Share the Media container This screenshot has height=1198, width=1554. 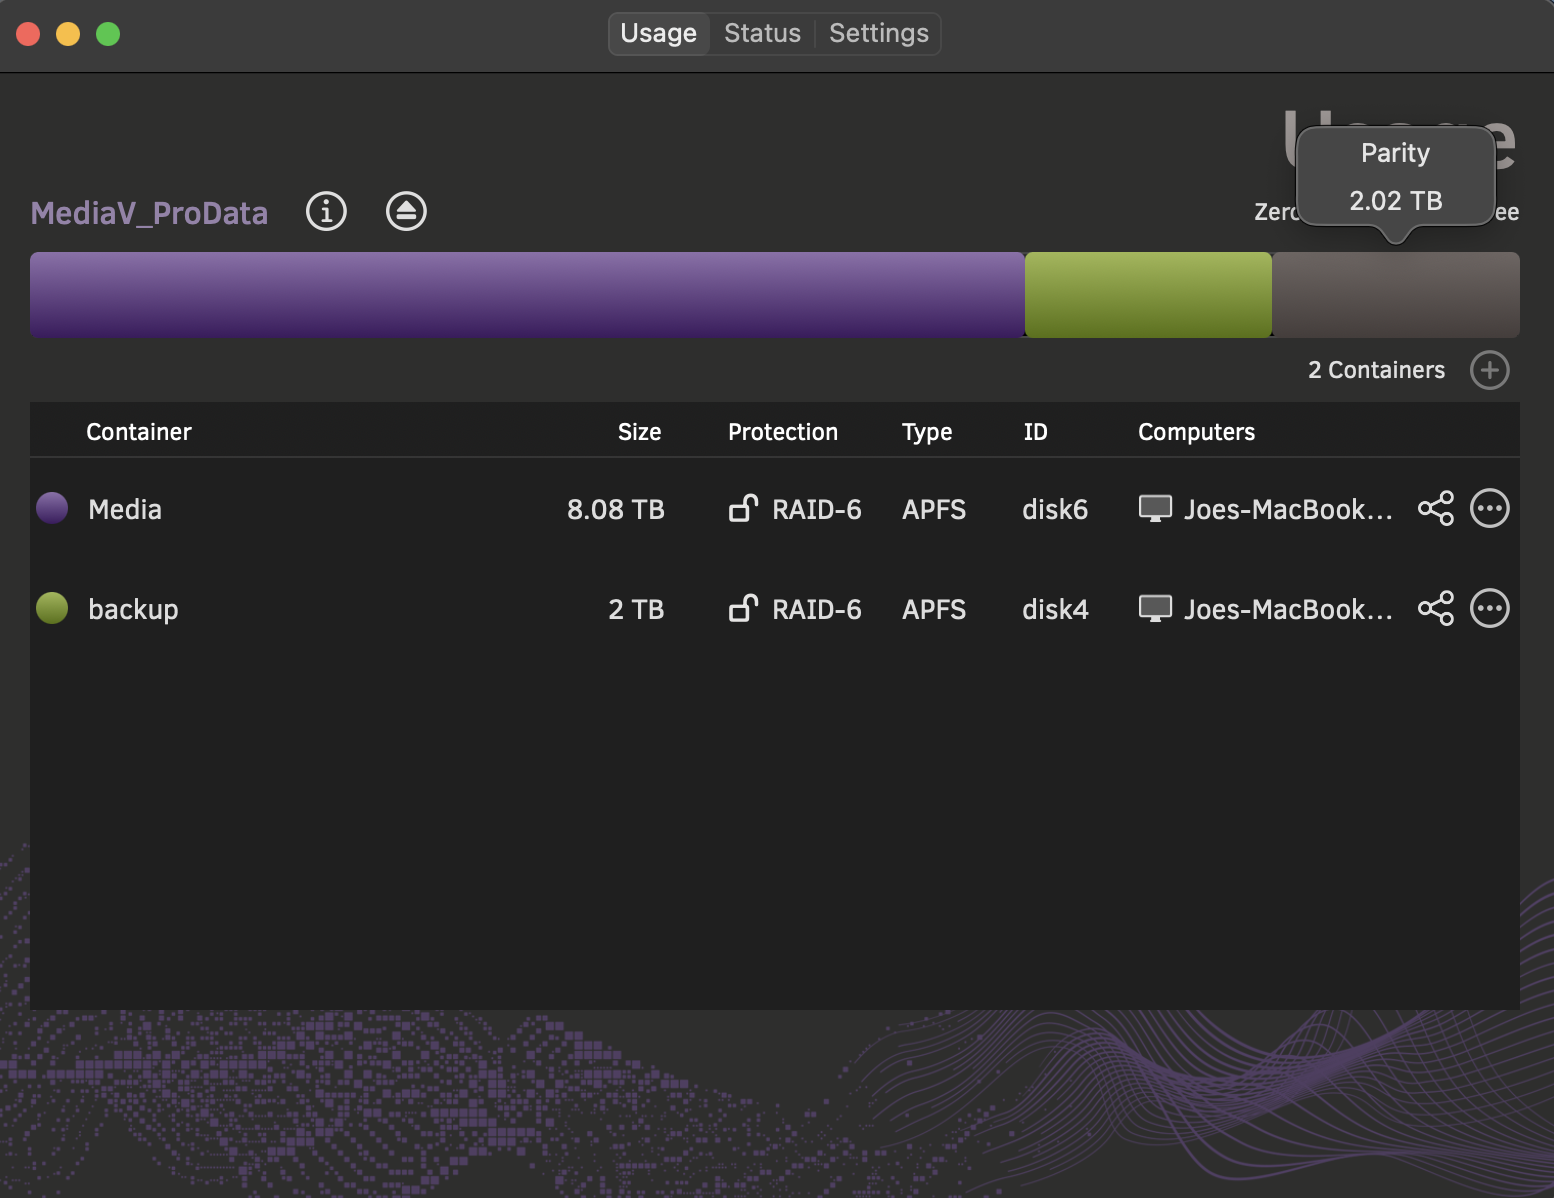pyautogui.click(x=1435, y=509)
